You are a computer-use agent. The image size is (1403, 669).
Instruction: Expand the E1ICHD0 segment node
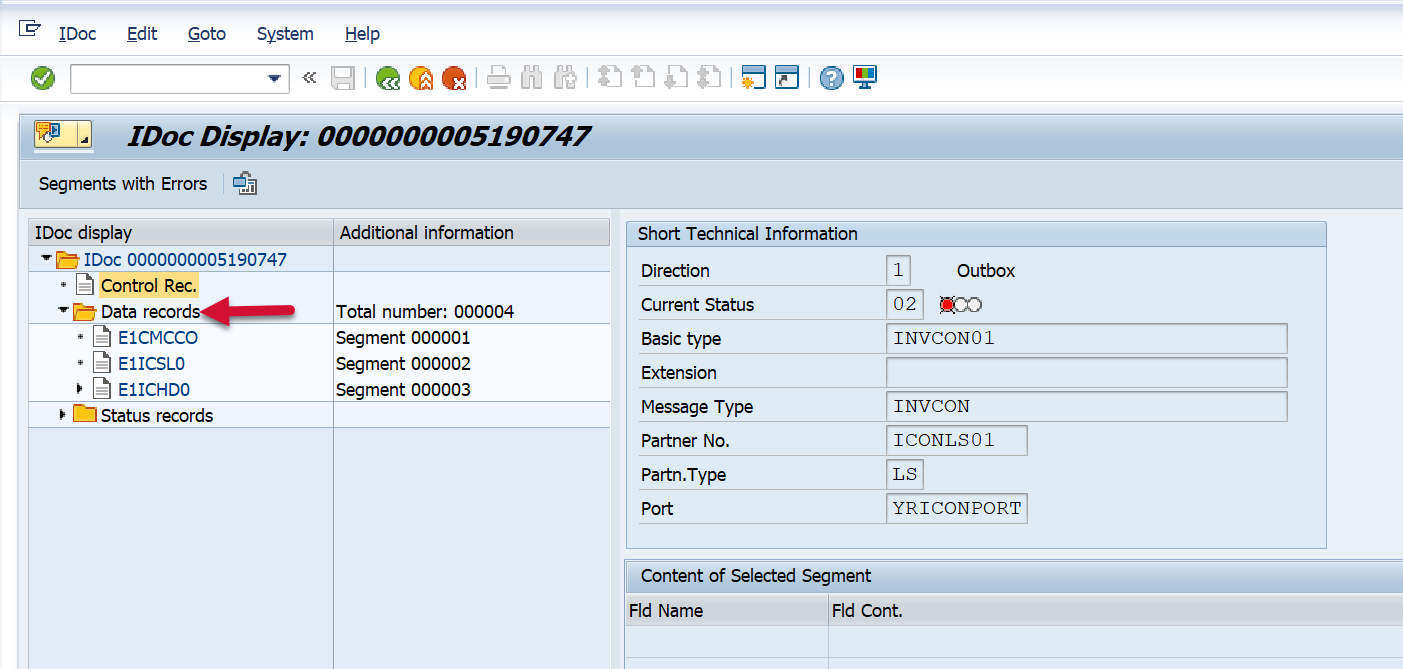pyautogui.click(x=80, y=389)
